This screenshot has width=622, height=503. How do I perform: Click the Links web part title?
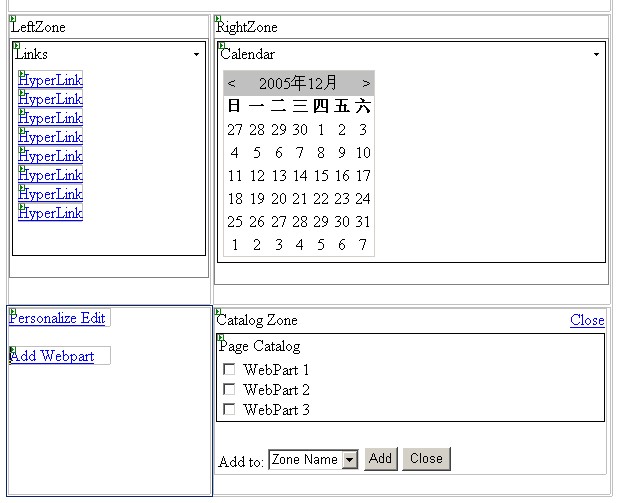pyautogui.click(x=31, y=54)
